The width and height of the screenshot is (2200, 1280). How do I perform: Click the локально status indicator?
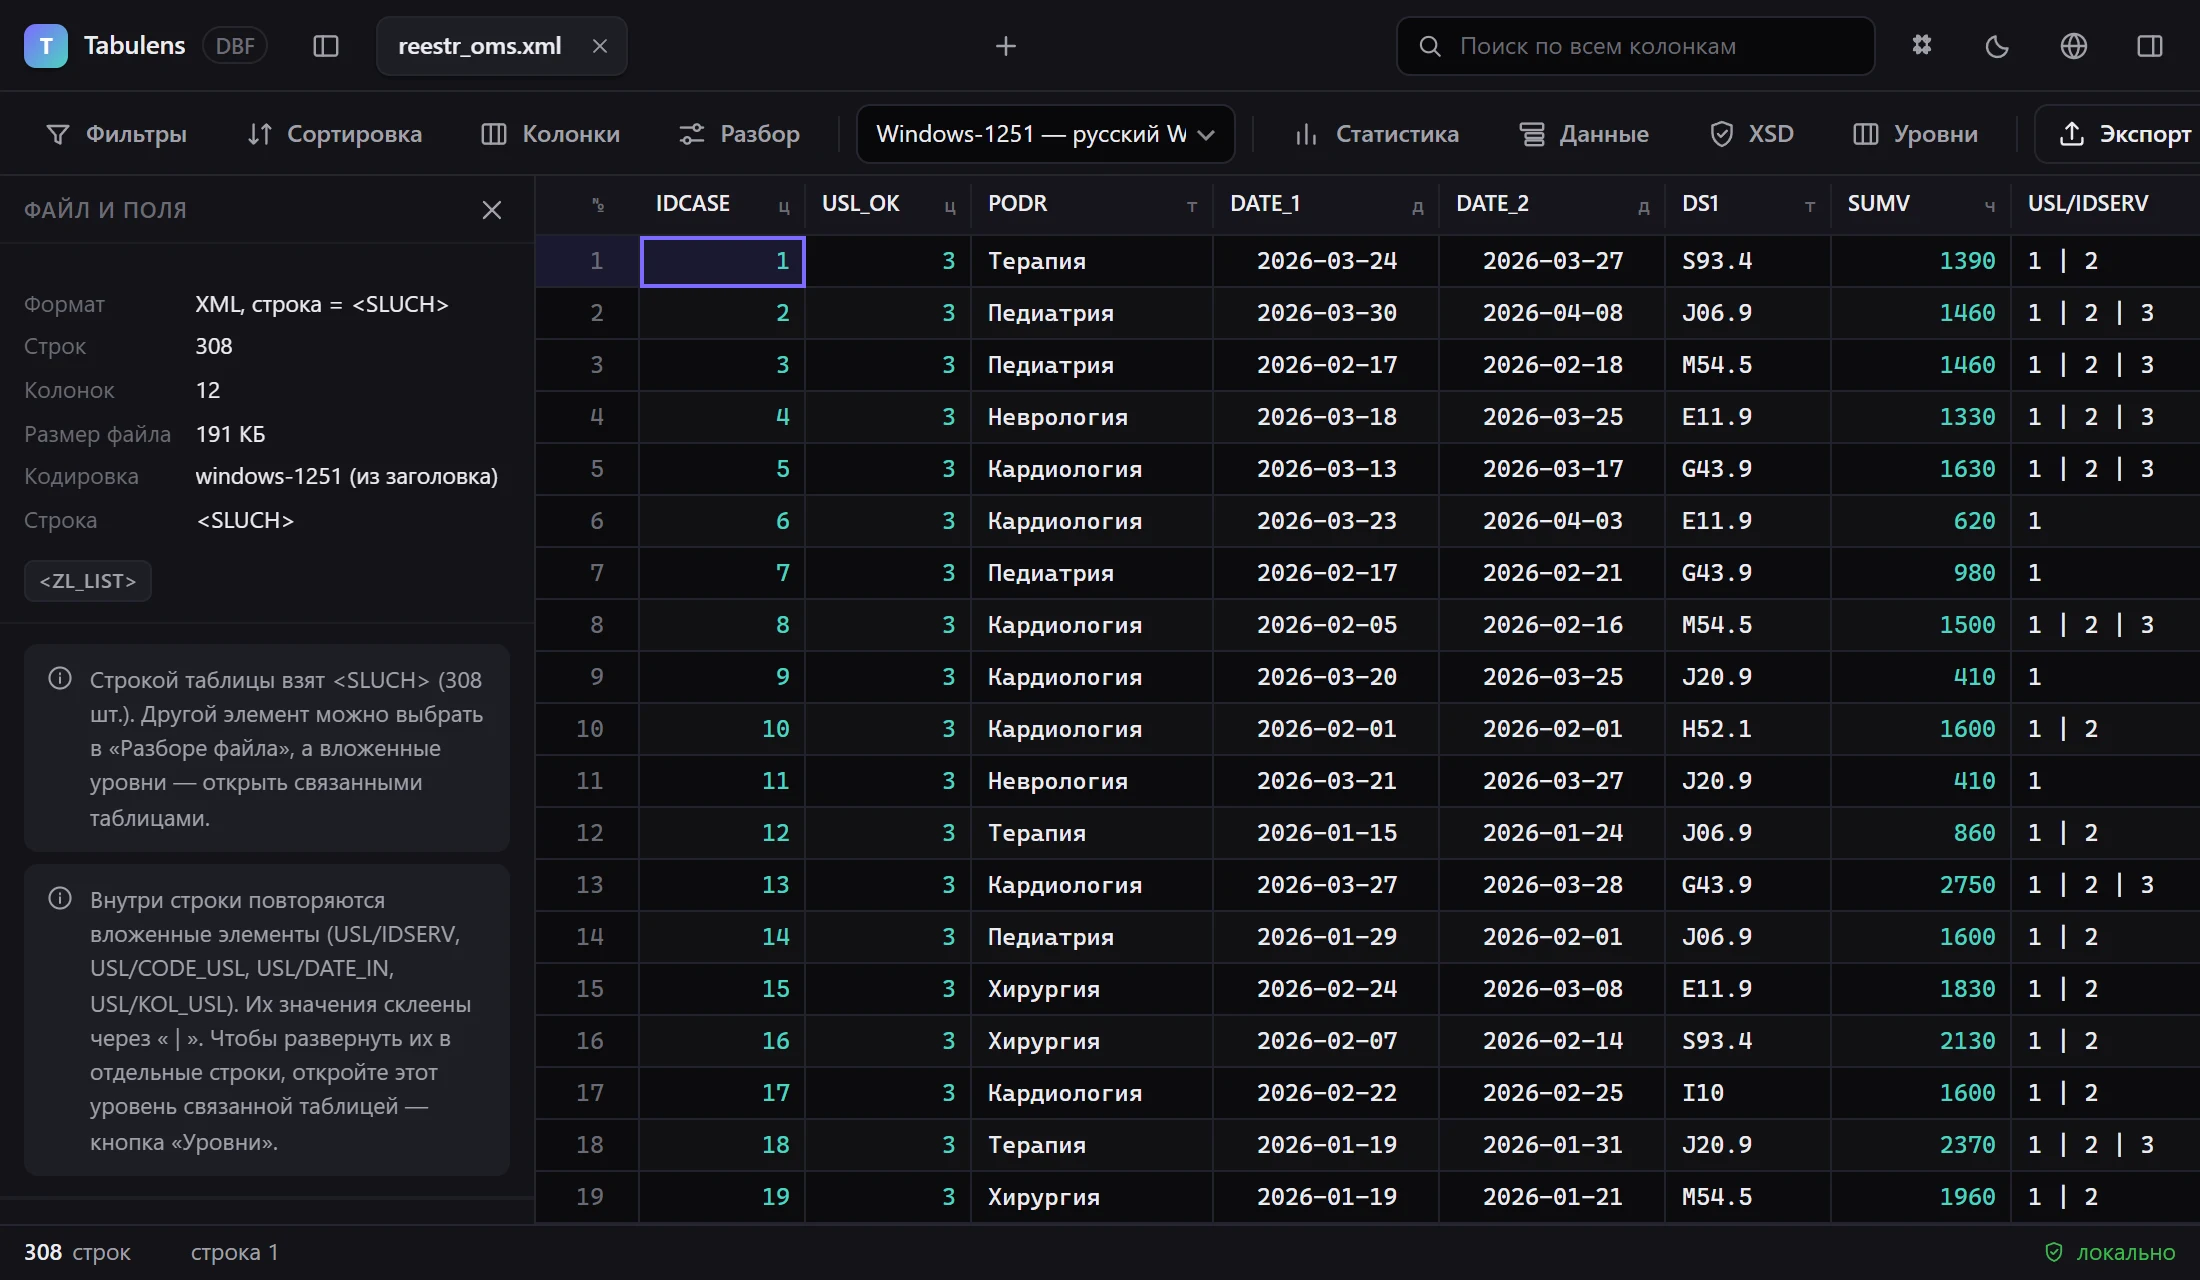coord(2110,1253)
